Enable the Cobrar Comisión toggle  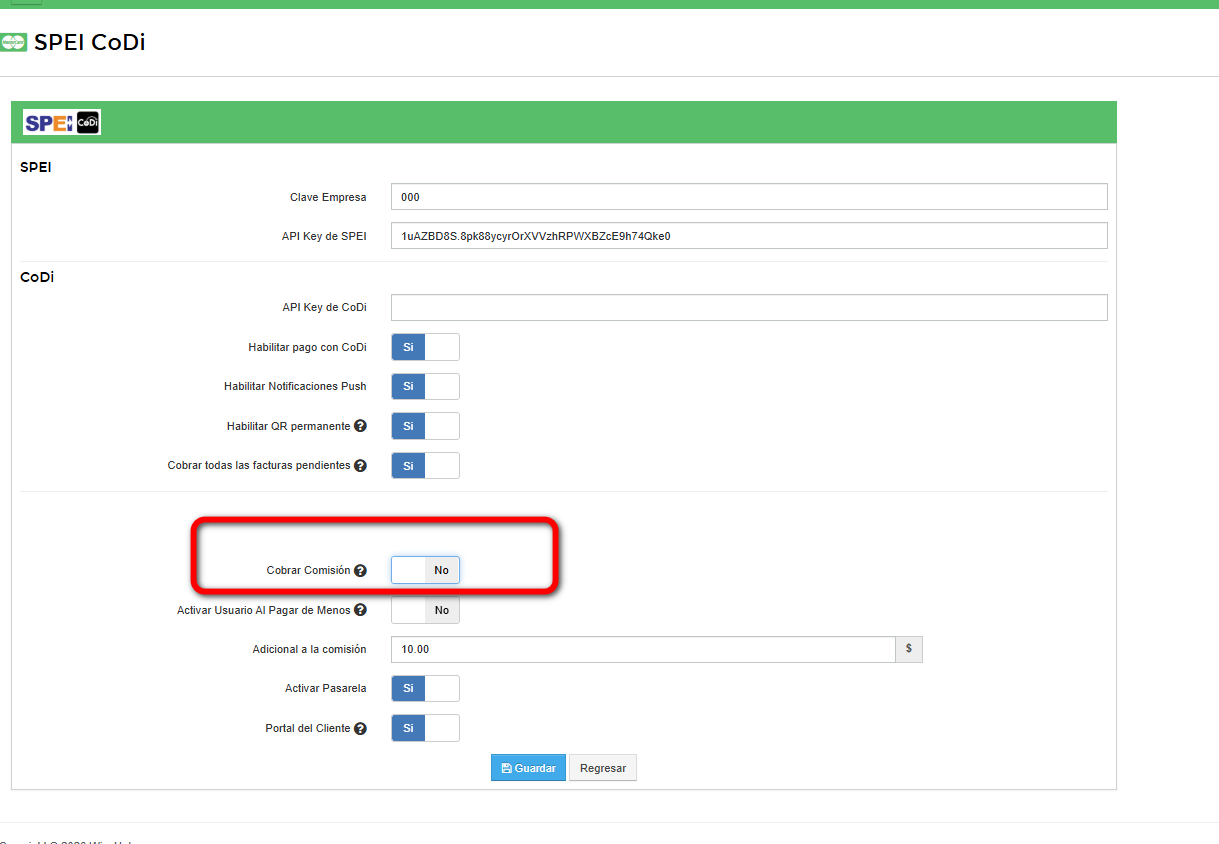[x=425, y=570]
